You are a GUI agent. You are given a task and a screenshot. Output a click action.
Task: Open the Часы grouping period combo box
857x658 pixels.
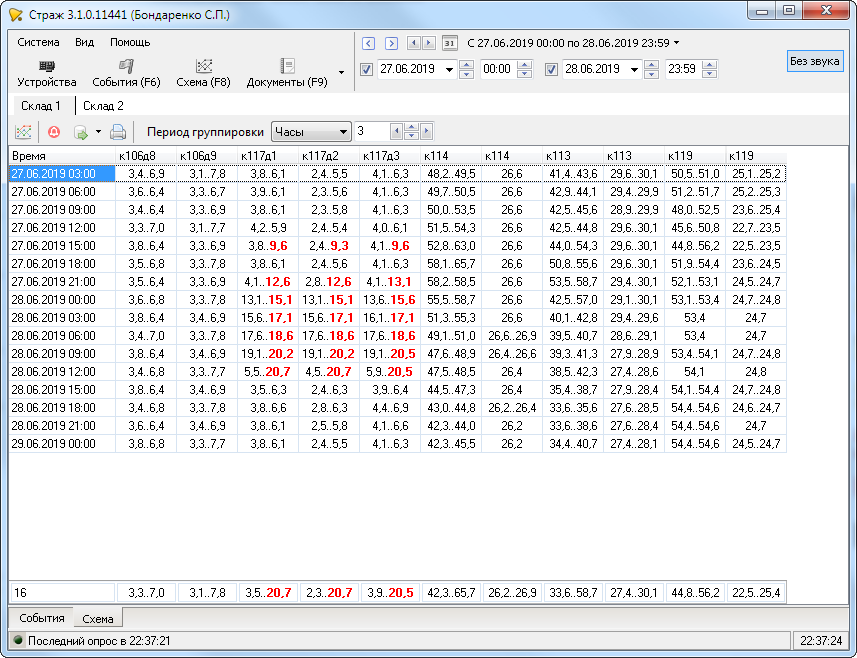[311, 132]
